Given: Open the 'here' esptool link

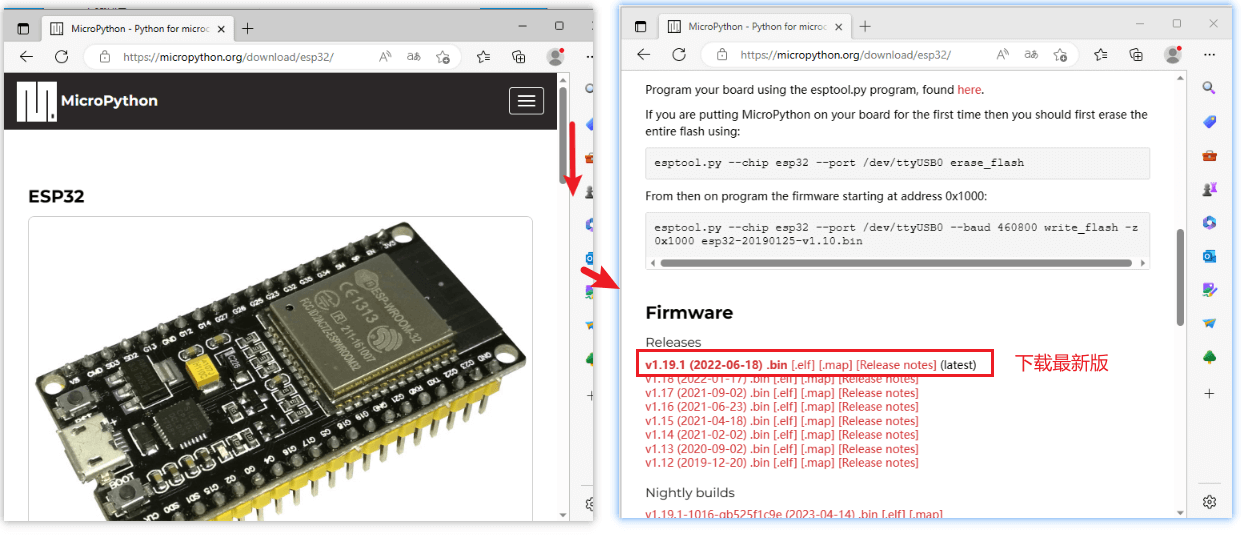Looking at the screenshot, I should tap(969, 90).
